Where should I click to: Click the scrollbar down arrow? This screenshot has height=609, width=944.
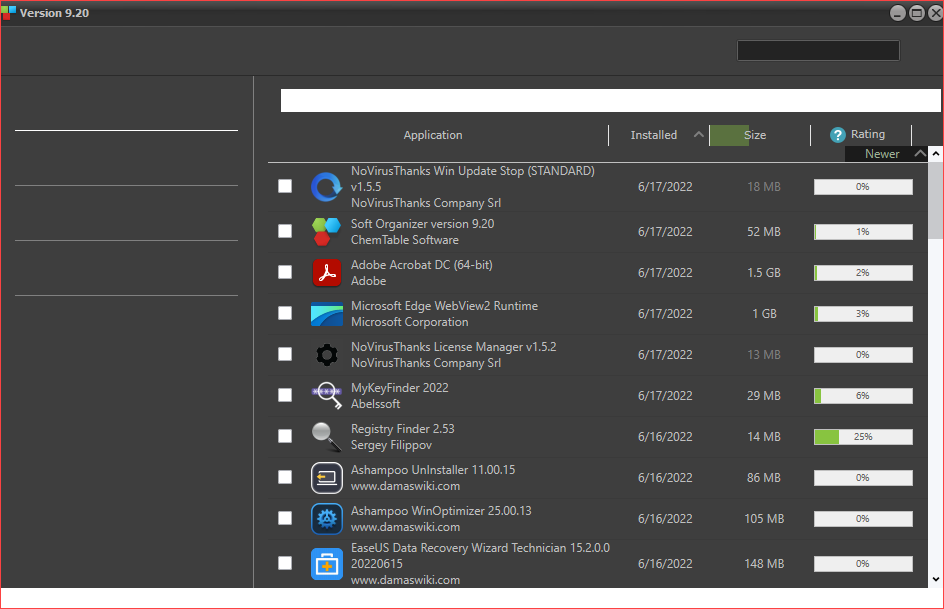click(936, 580)
